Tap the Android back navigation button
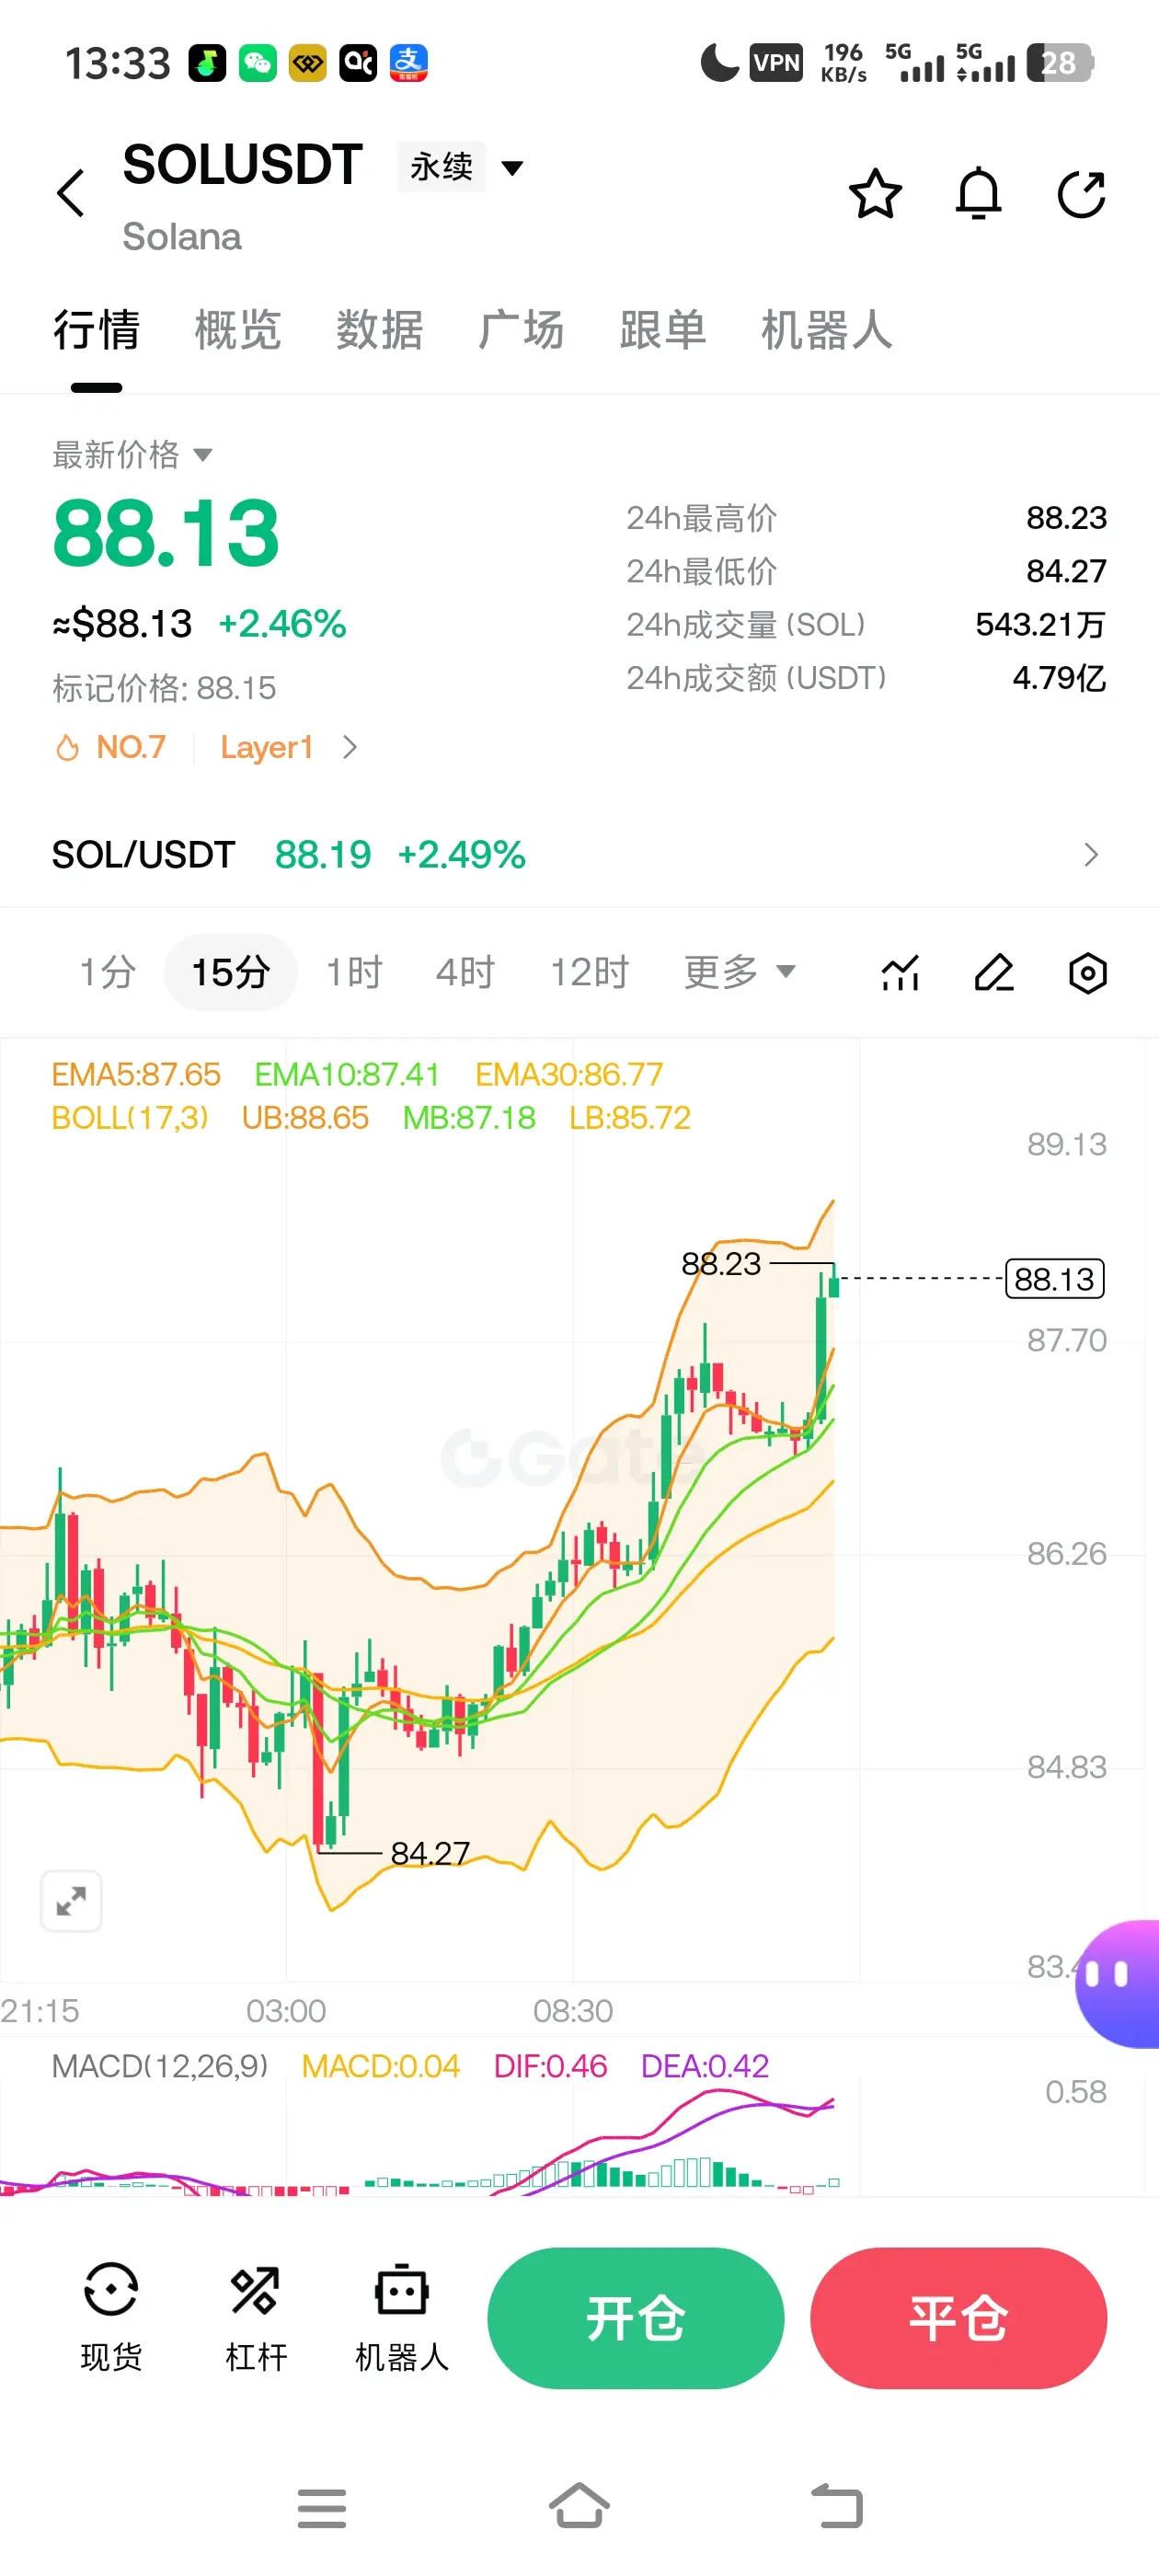Screen dimensions: 1159x2576 point(837,2506)
